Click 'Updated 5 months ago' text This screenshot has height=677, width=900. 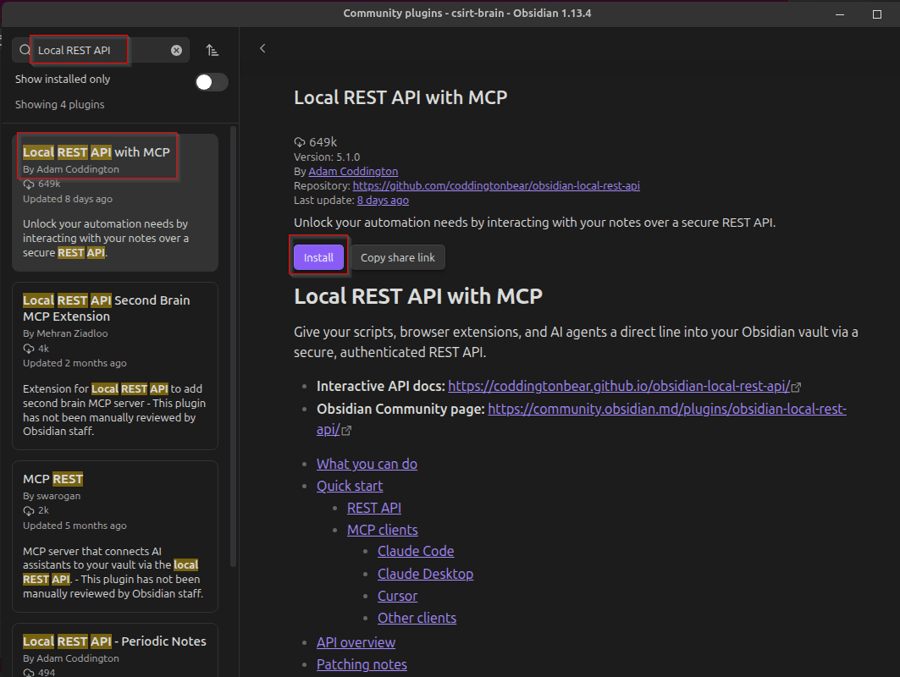(75, 525)
